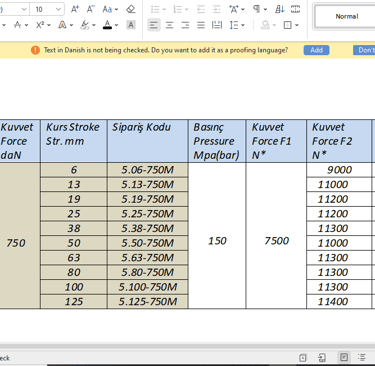375x366 pixels.
Task: Click the page-with-arrow icon in status bar
Action: pos(322,358)
